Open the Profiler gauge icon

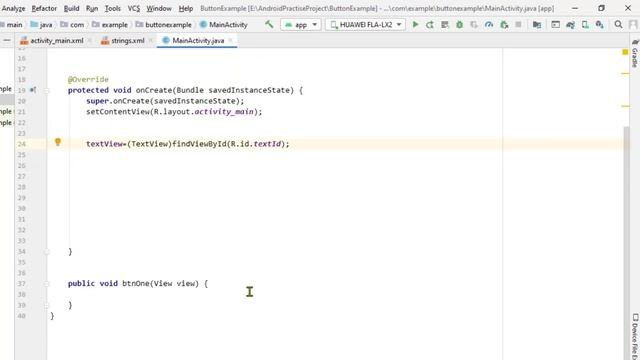(489, 25)
